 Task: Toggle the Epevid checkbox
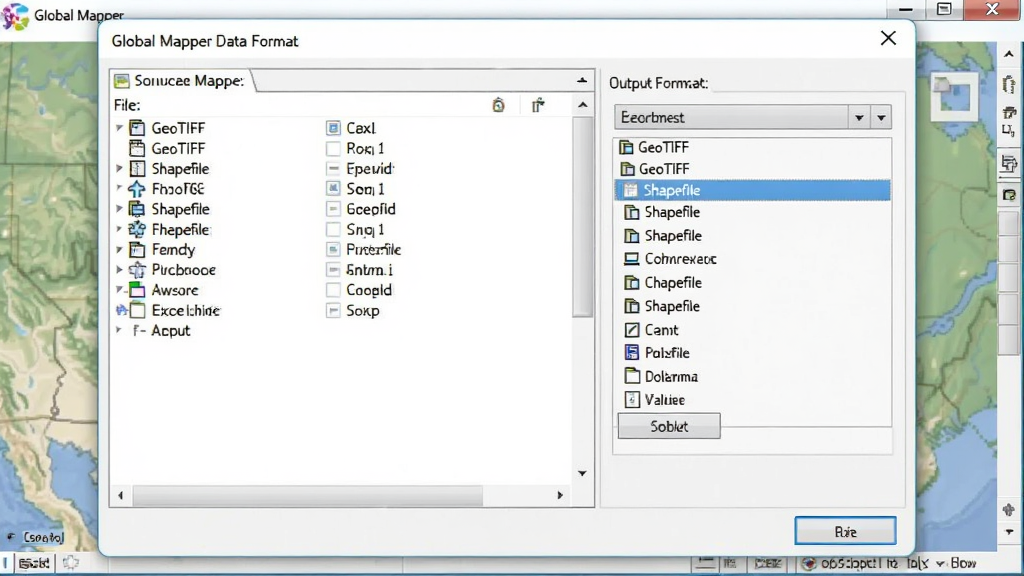tap(333, 168)
